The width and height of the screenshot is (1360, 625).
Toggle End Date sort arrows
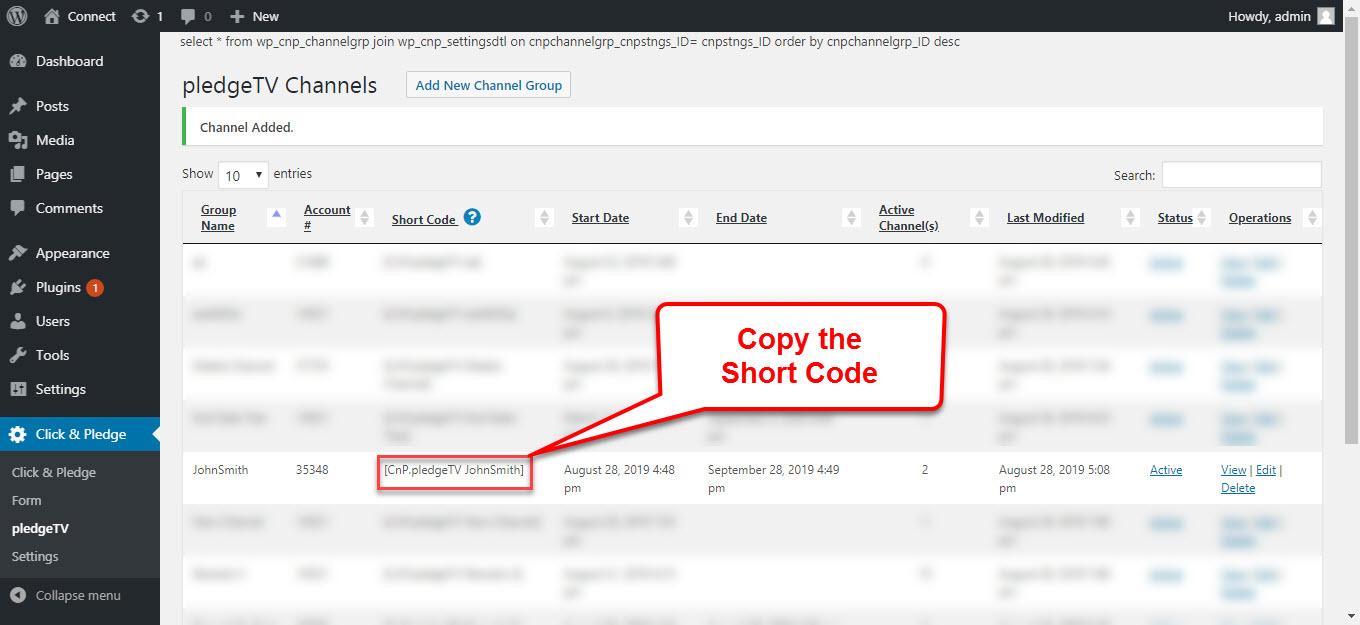coord(851,217)
